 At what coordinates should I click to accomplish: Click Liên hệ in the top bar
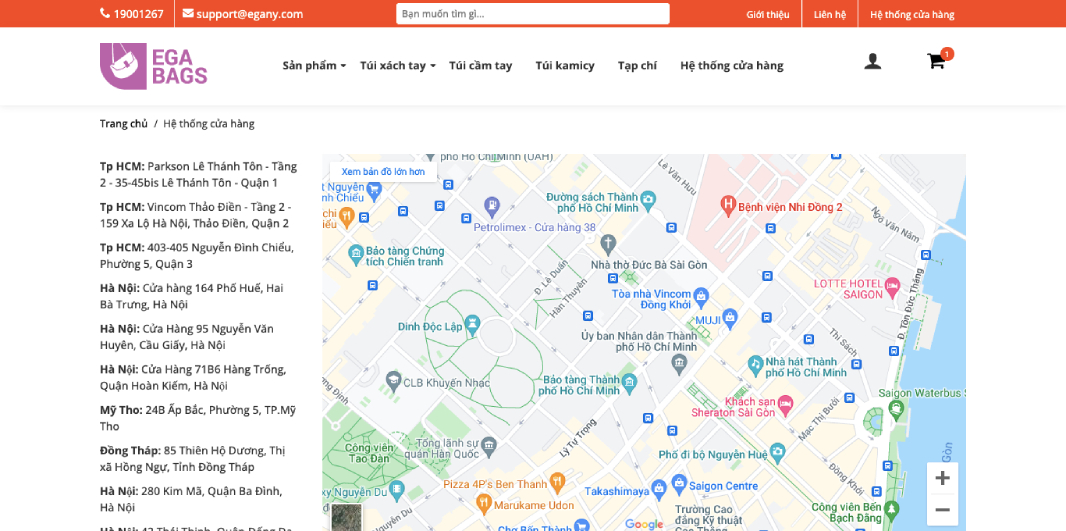[829, 14]
